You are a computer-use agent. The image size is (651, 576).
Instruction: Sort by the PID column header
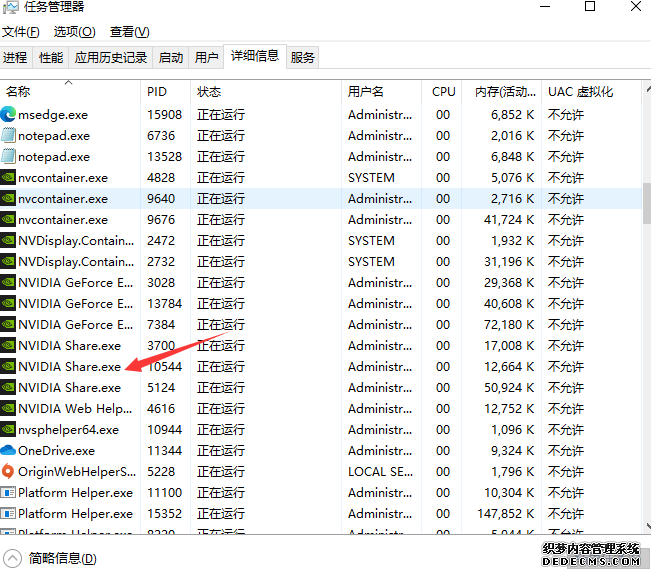tap(165, 91)
